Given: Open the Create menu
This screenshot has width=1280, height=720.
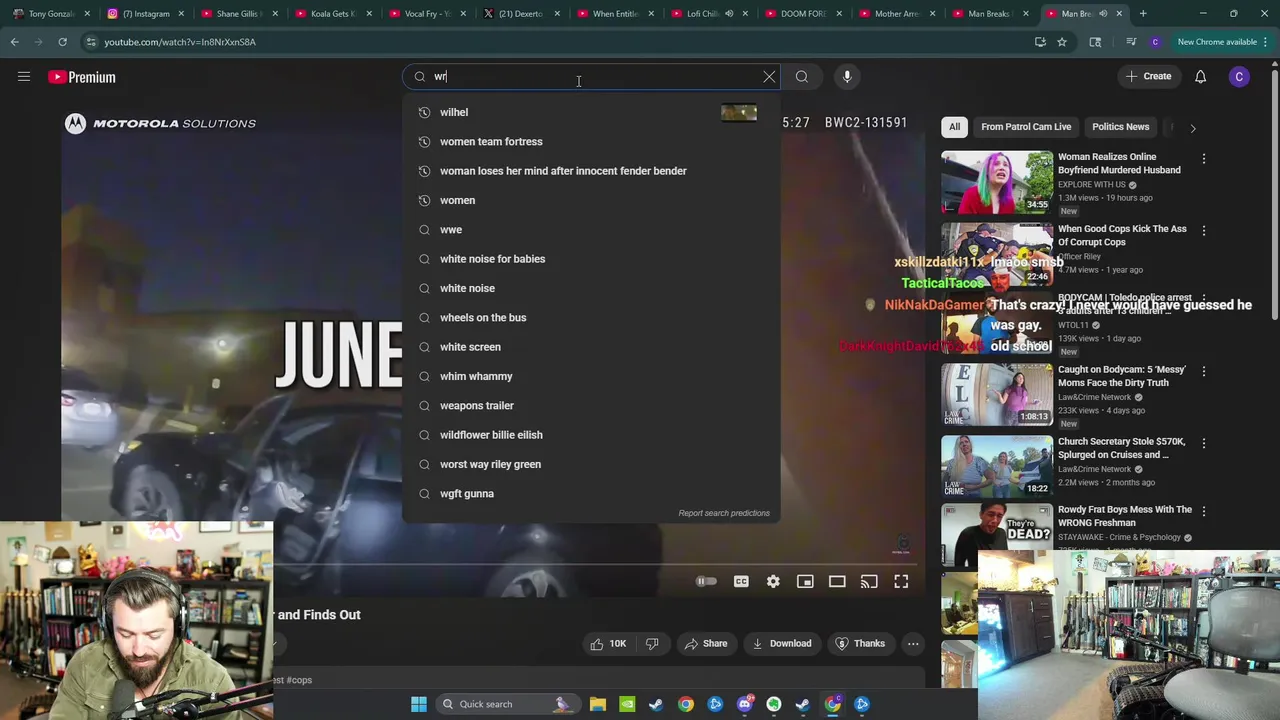Looking at the screenshot, I should point(1148,77).
